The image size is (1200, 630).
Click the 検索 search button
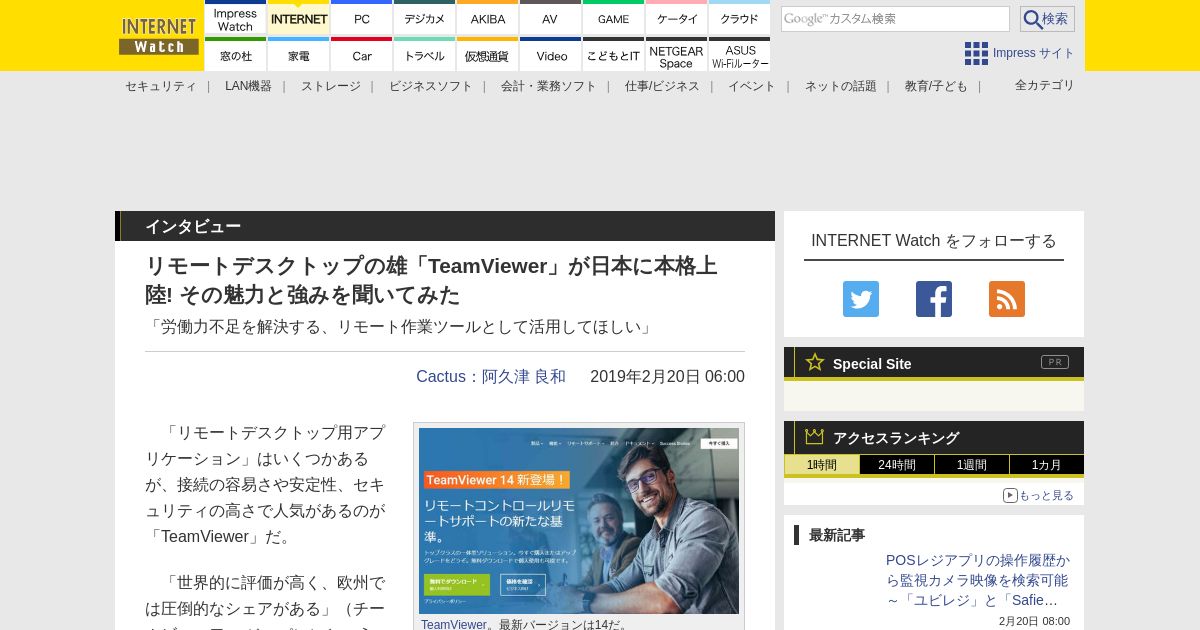point(1047,19)
